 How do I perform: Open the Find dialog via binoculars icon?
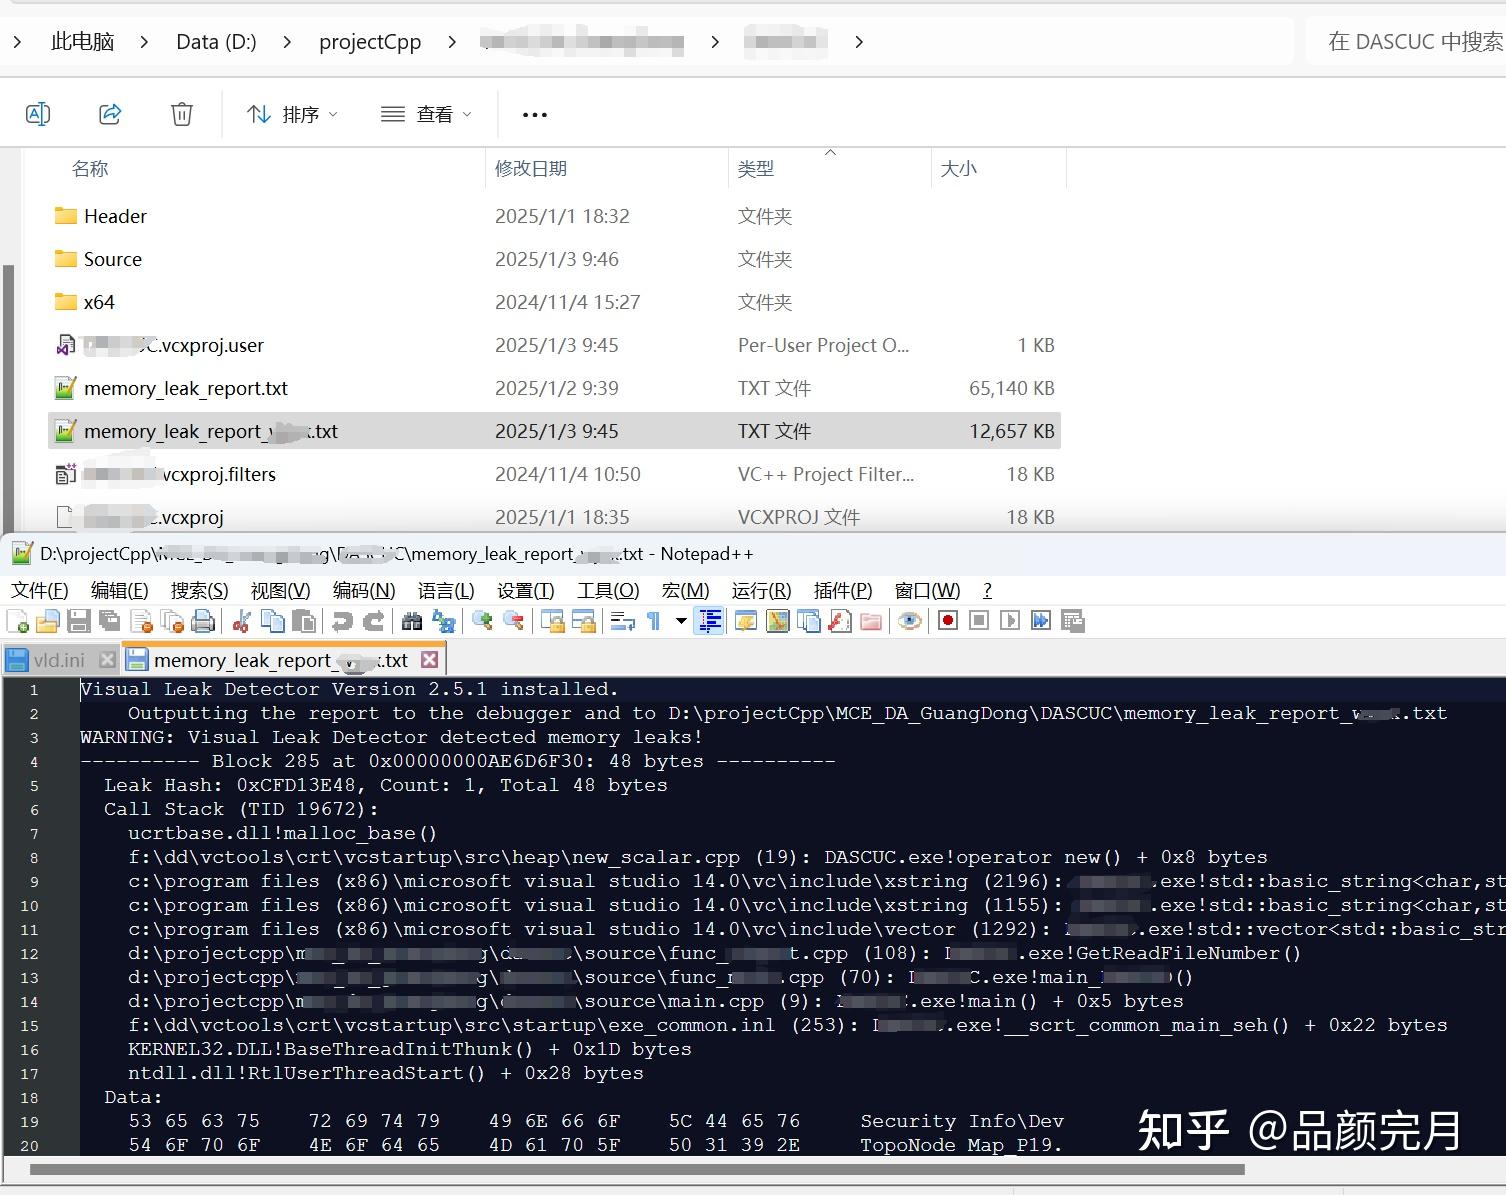(x=411, y=620)
